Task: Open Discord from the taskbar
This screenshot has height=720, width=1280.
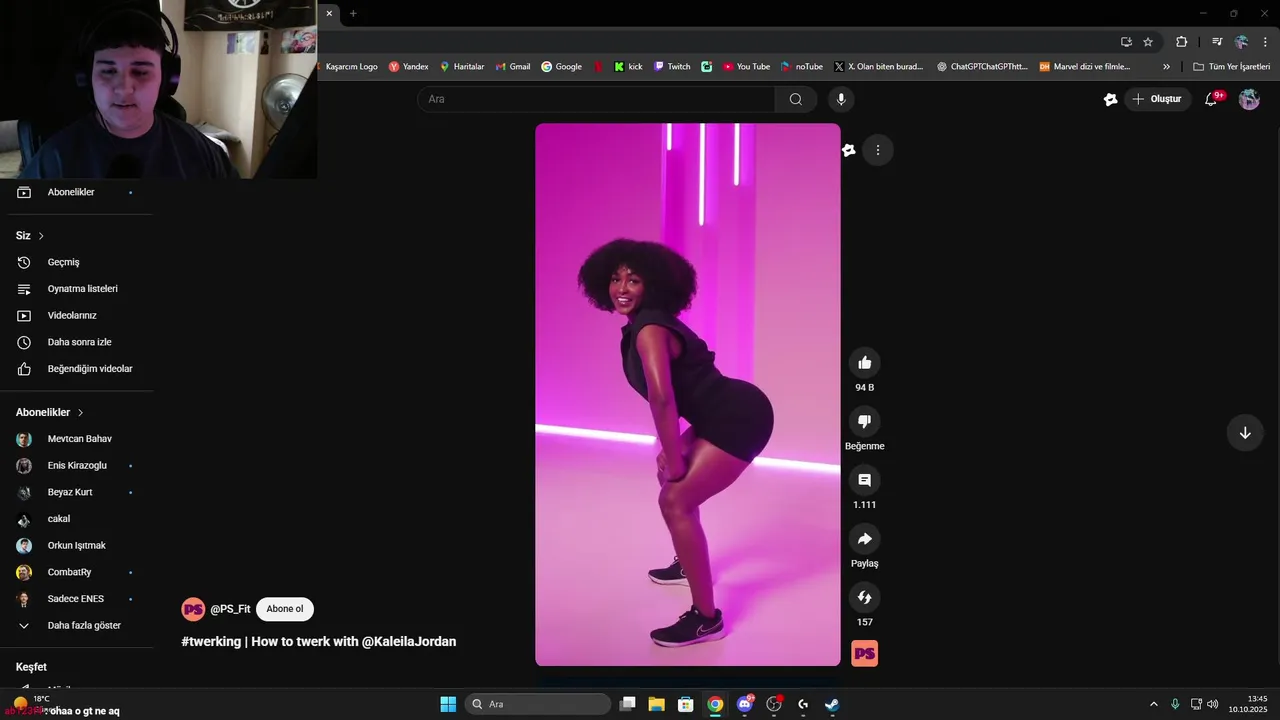Action: tap(745, 704)
